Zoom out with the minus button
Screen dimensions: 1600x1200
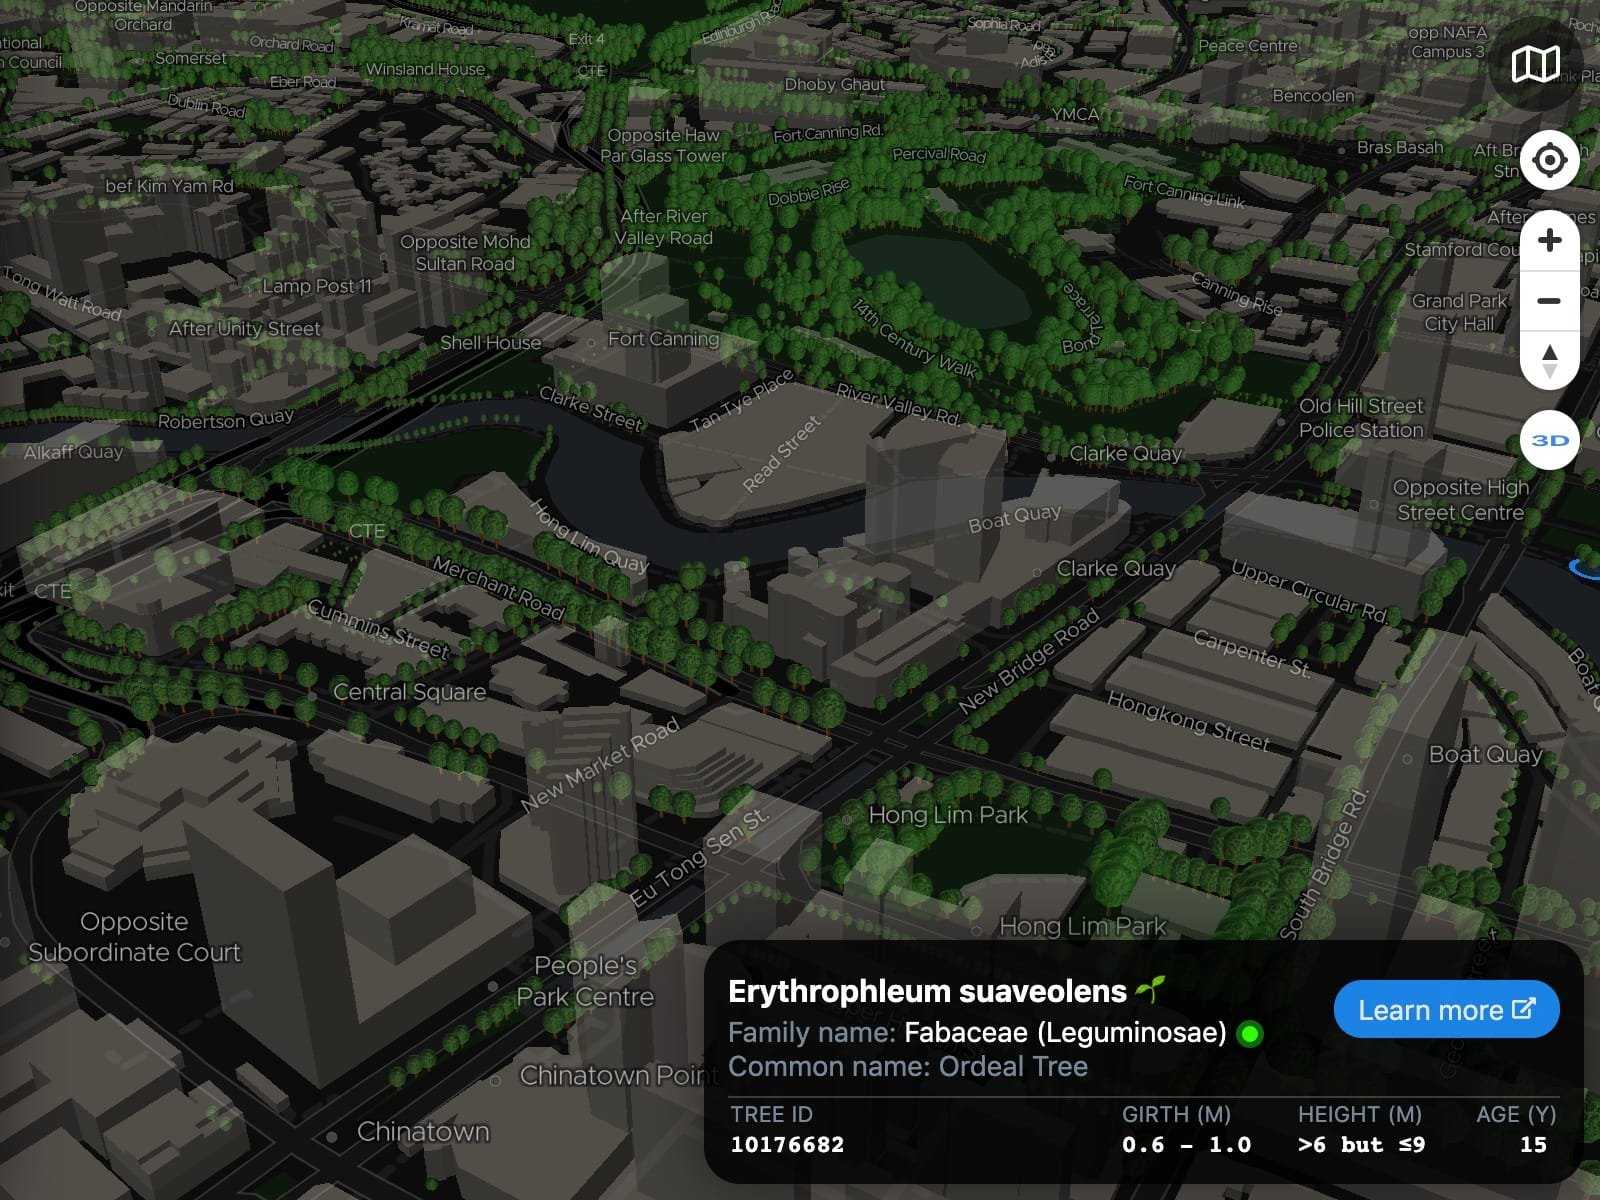click(x=1549, y=301)
